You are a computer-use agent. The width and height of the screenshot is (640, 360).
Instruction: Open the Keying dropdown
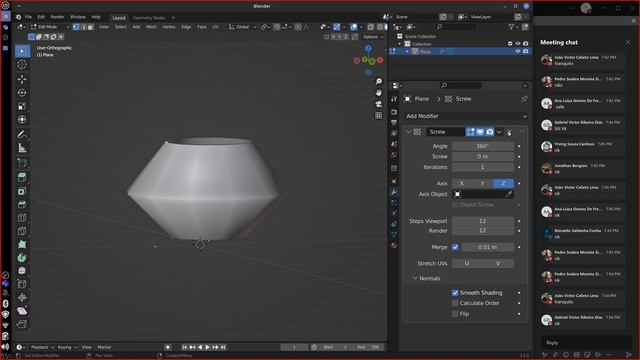pyautogui.click(x=67, y=347)
